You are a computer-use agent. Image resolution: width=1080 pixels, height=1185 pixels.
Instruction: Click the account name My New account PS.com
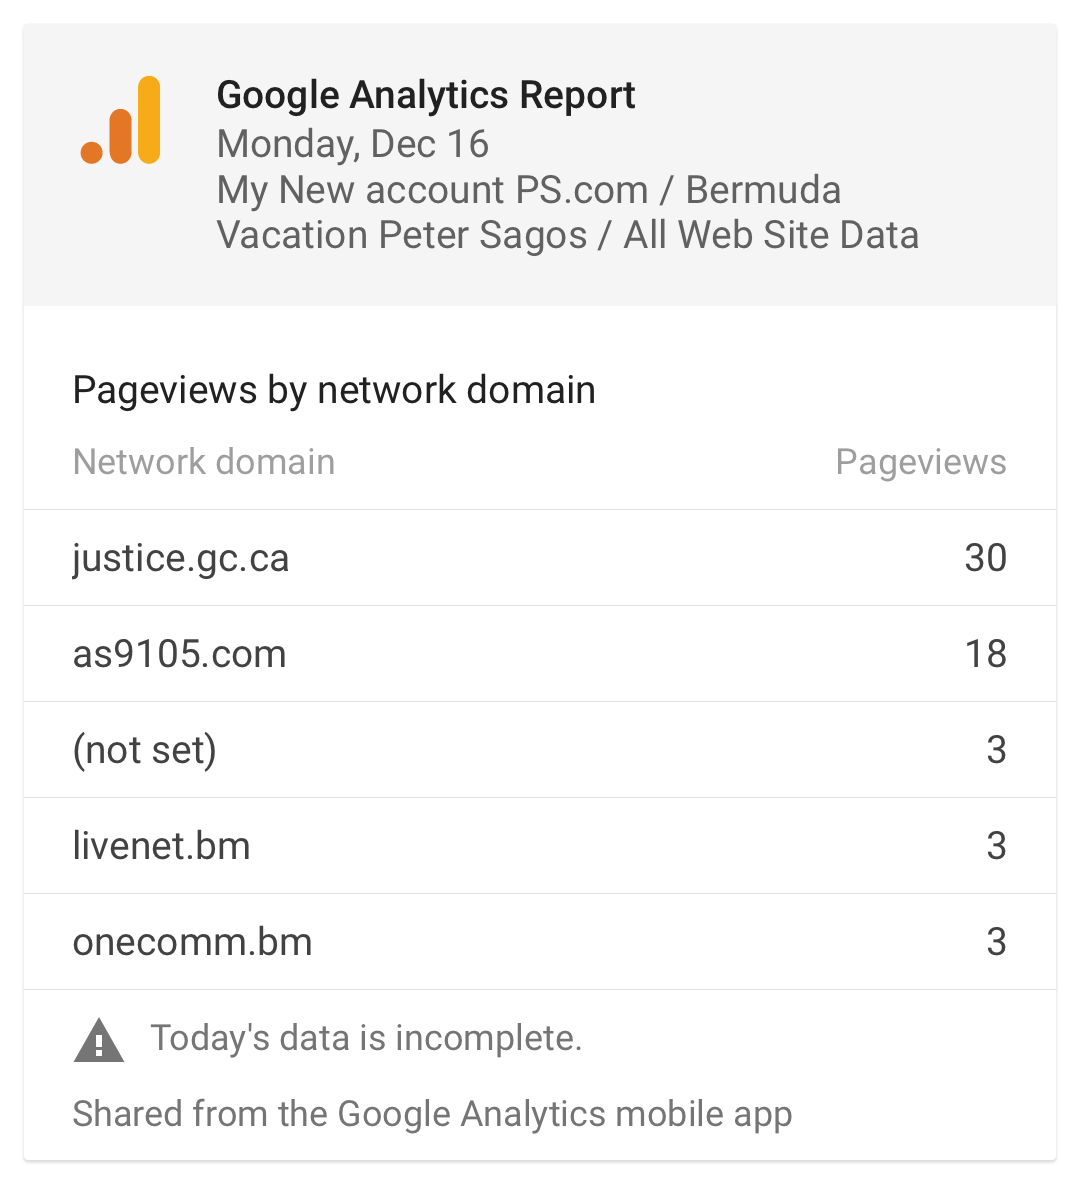pos(432,190)
